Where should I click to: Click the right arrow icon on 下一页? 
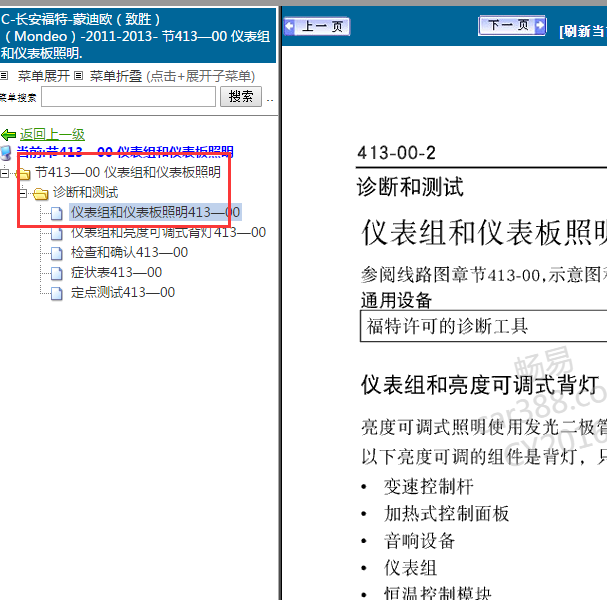tap(540, 26)
